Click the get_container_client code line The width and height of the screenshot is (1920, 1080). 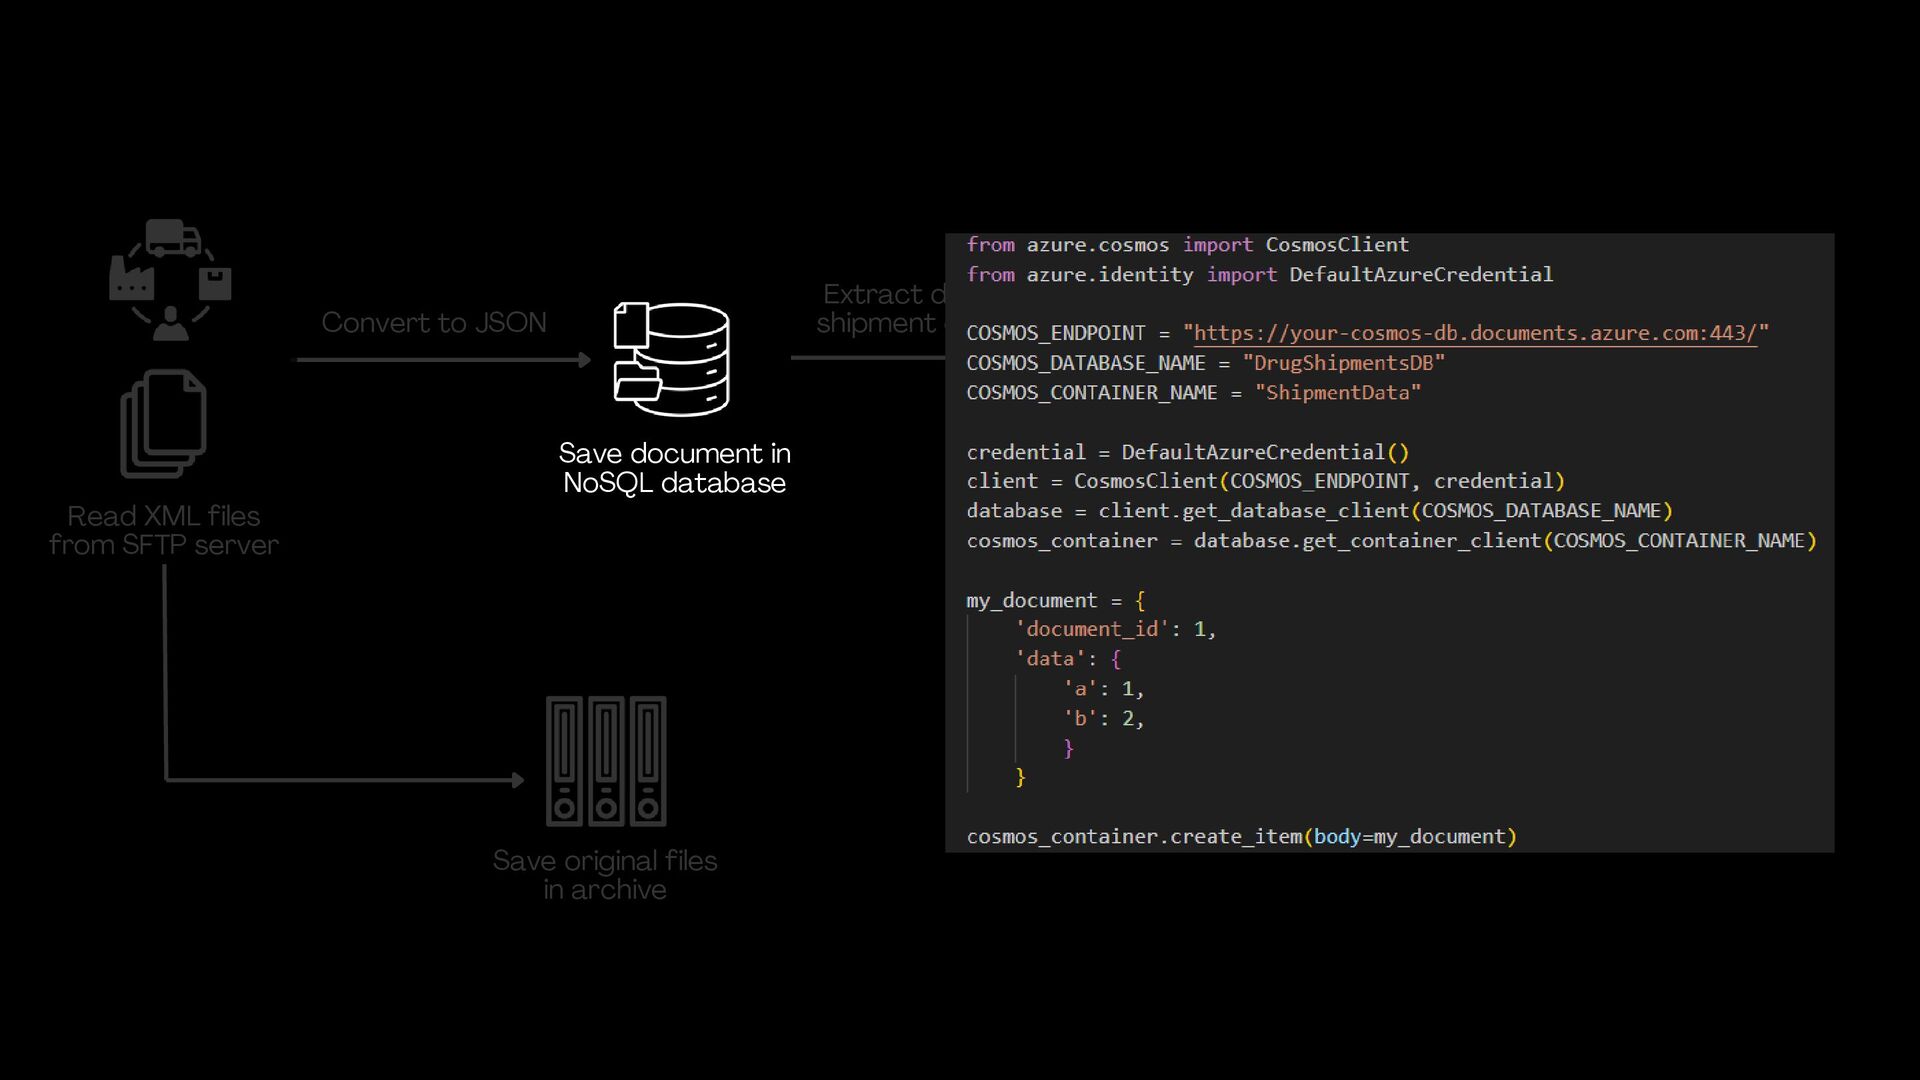click(x=1390, y=541)
